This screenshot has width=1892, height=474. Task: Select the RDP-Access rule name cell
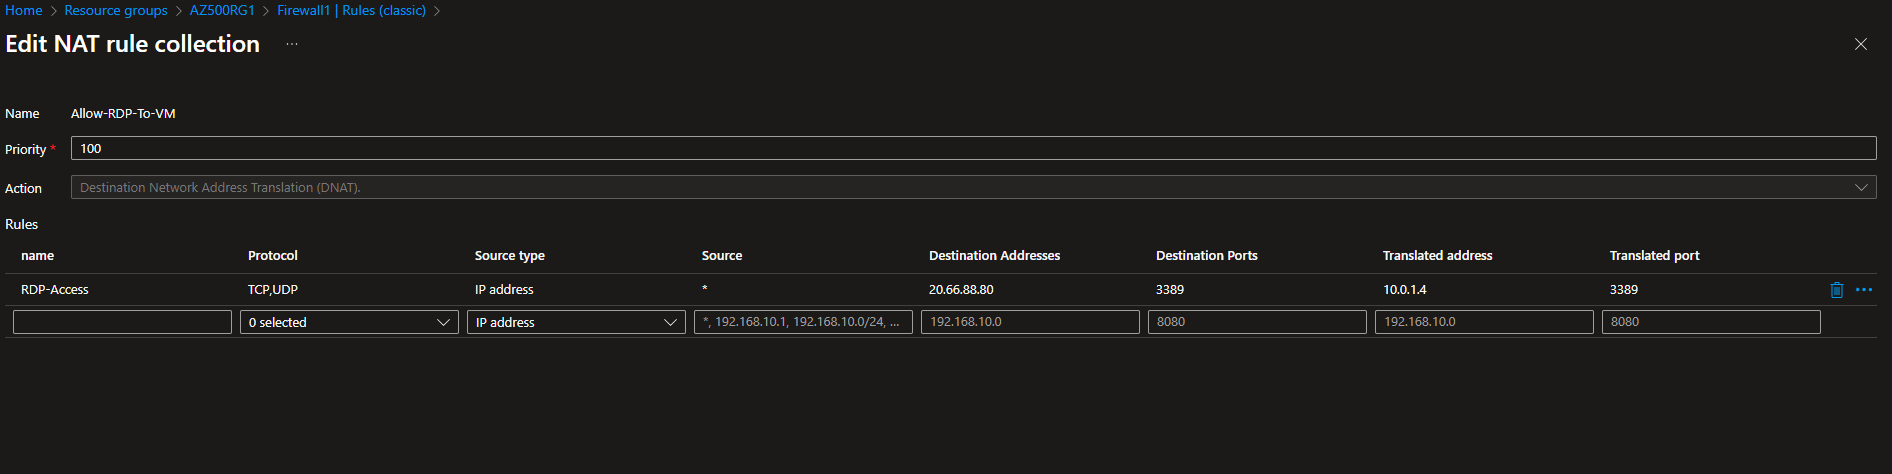(55, 290)
